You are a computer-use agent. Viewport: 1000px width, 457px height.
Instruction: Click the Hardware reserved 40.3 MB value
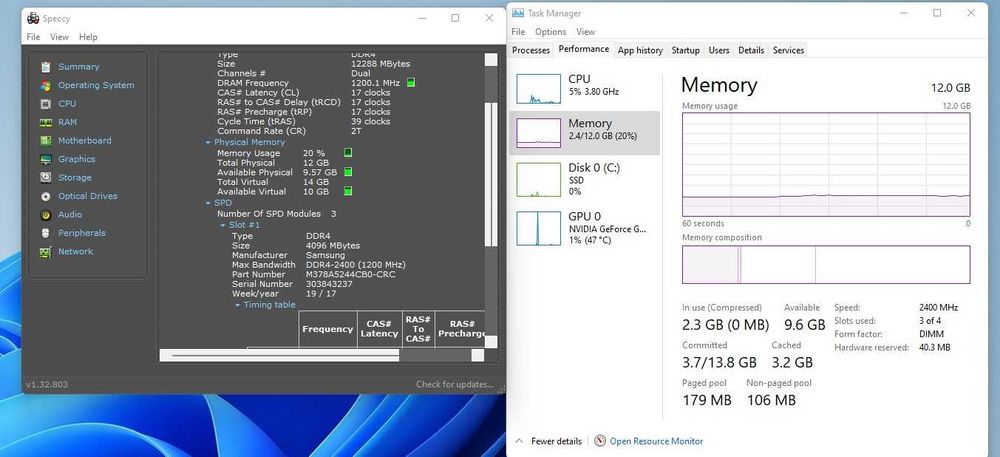click(934, 348)
